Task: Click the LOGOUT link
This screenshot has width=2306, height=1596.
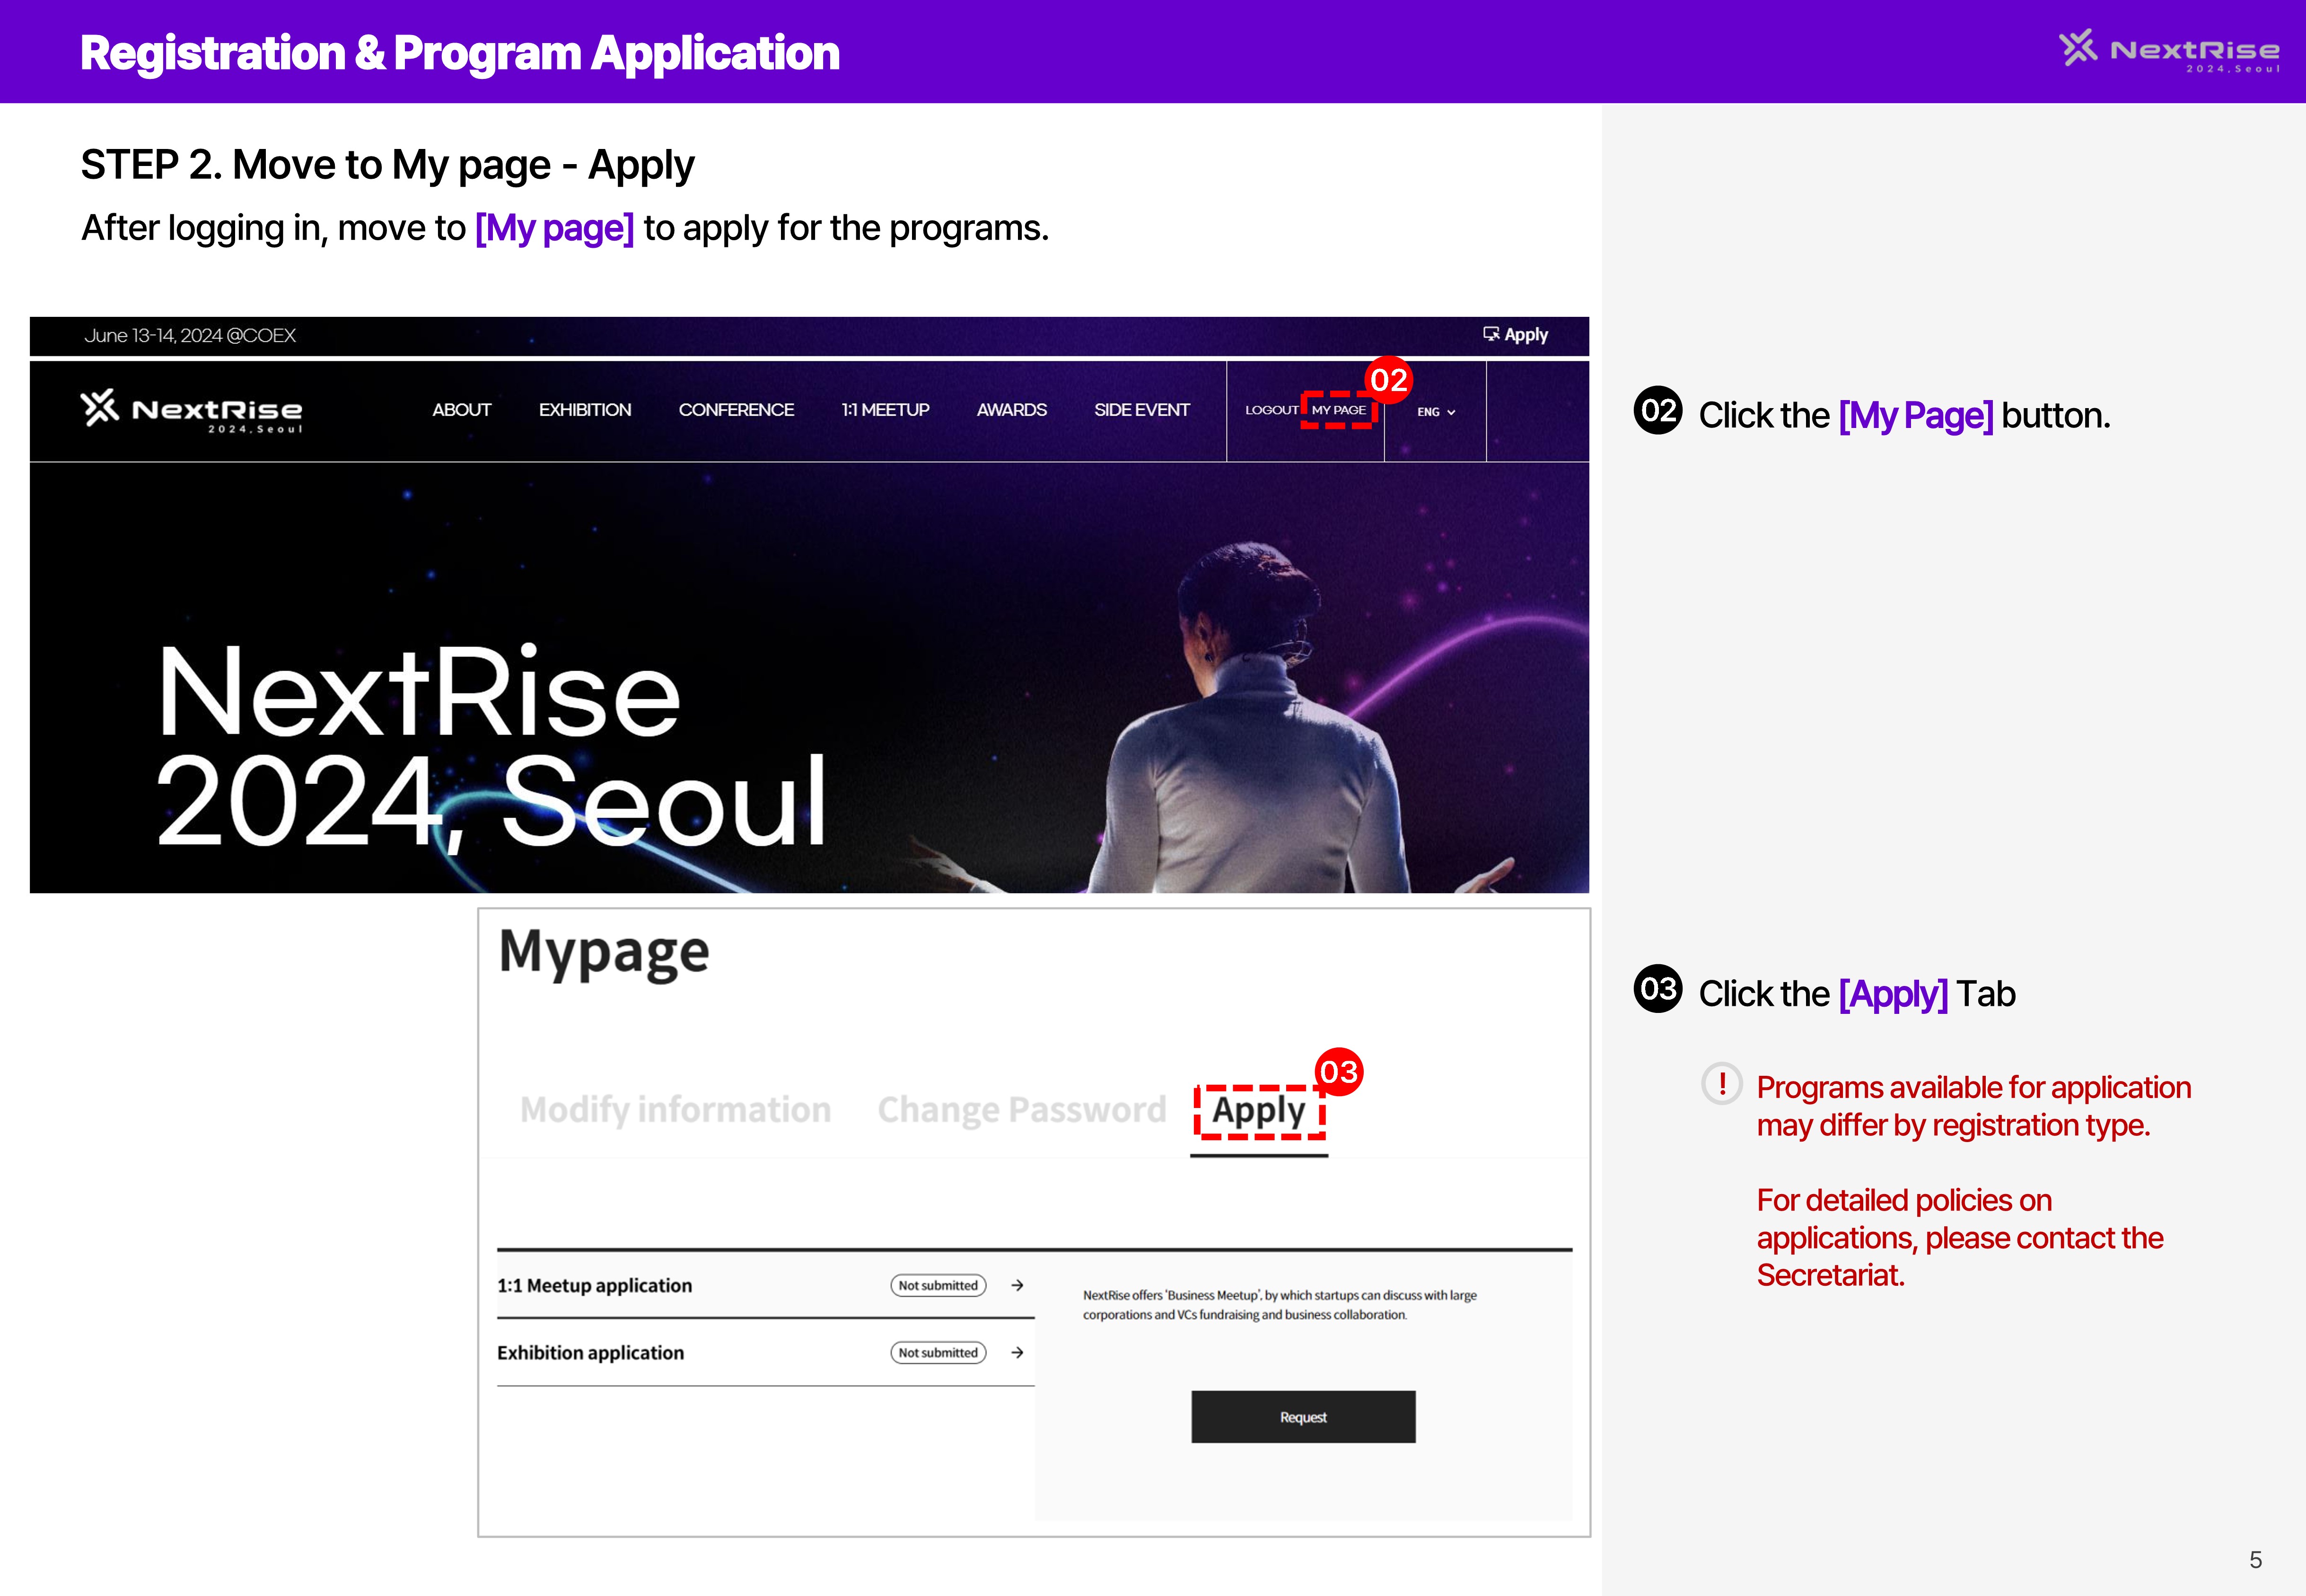Action: point(1271,410)
